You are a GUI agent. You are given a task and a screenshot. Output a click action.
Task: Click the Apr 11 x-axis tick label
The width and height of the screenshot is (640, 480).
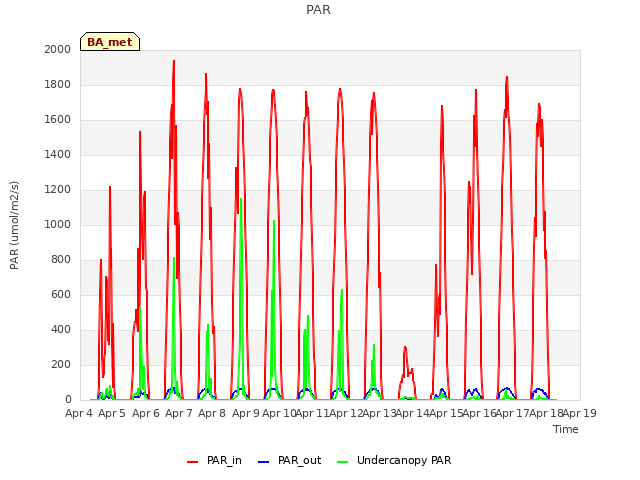(312, 413)
